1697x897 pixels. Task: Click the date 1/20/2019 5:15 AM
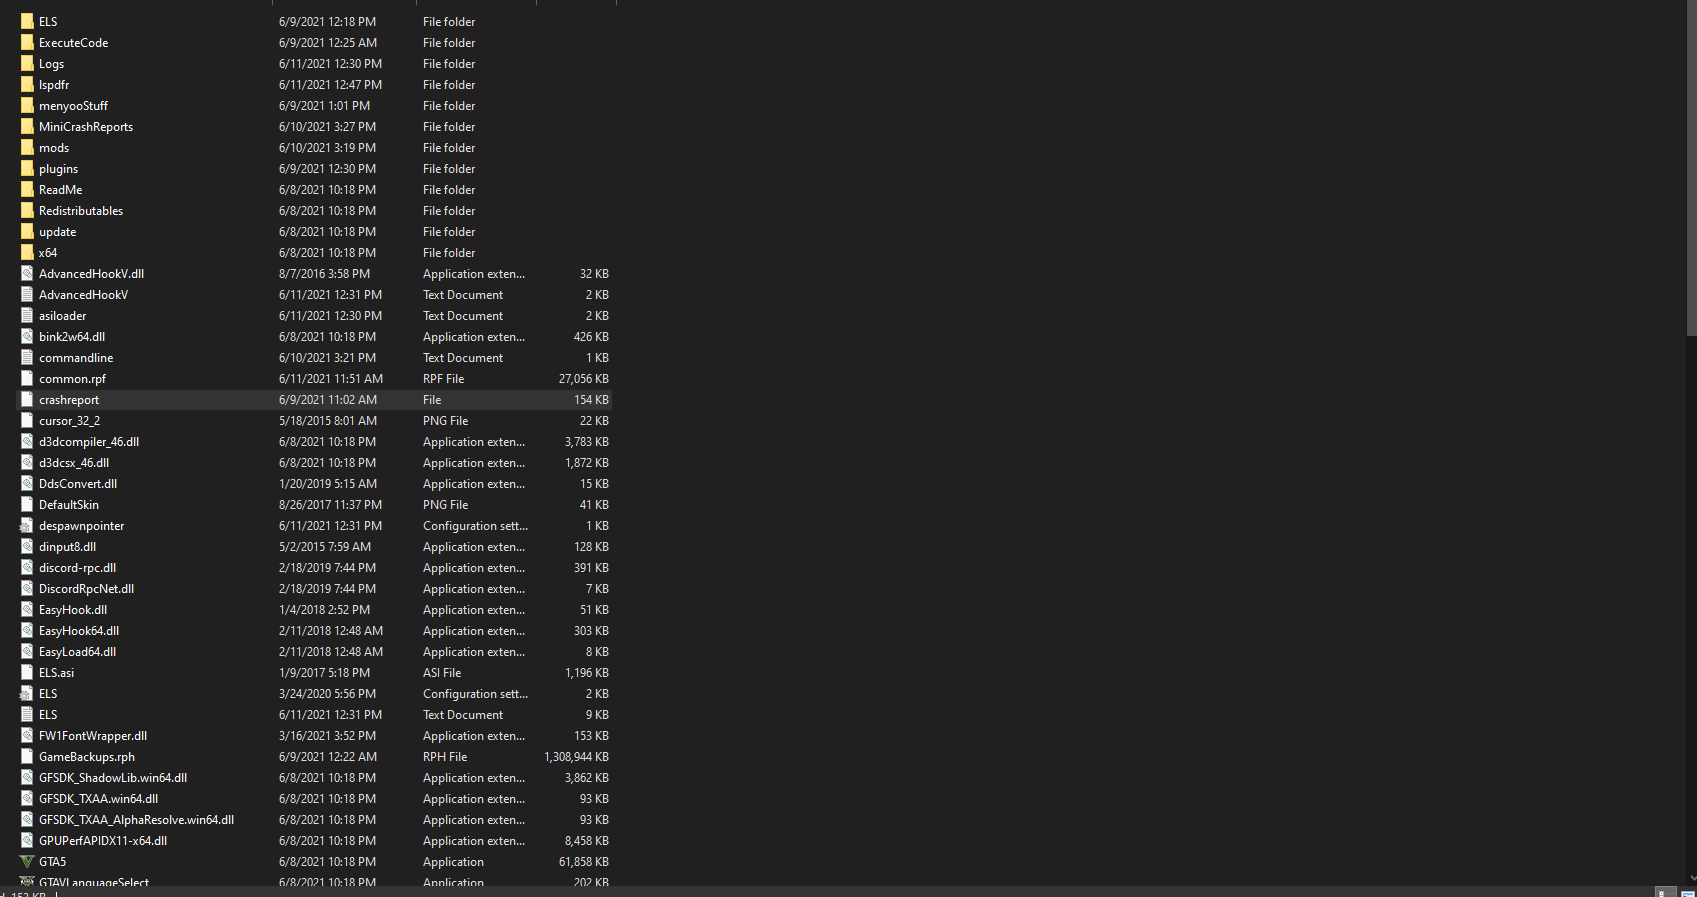[x=328, y=484]
